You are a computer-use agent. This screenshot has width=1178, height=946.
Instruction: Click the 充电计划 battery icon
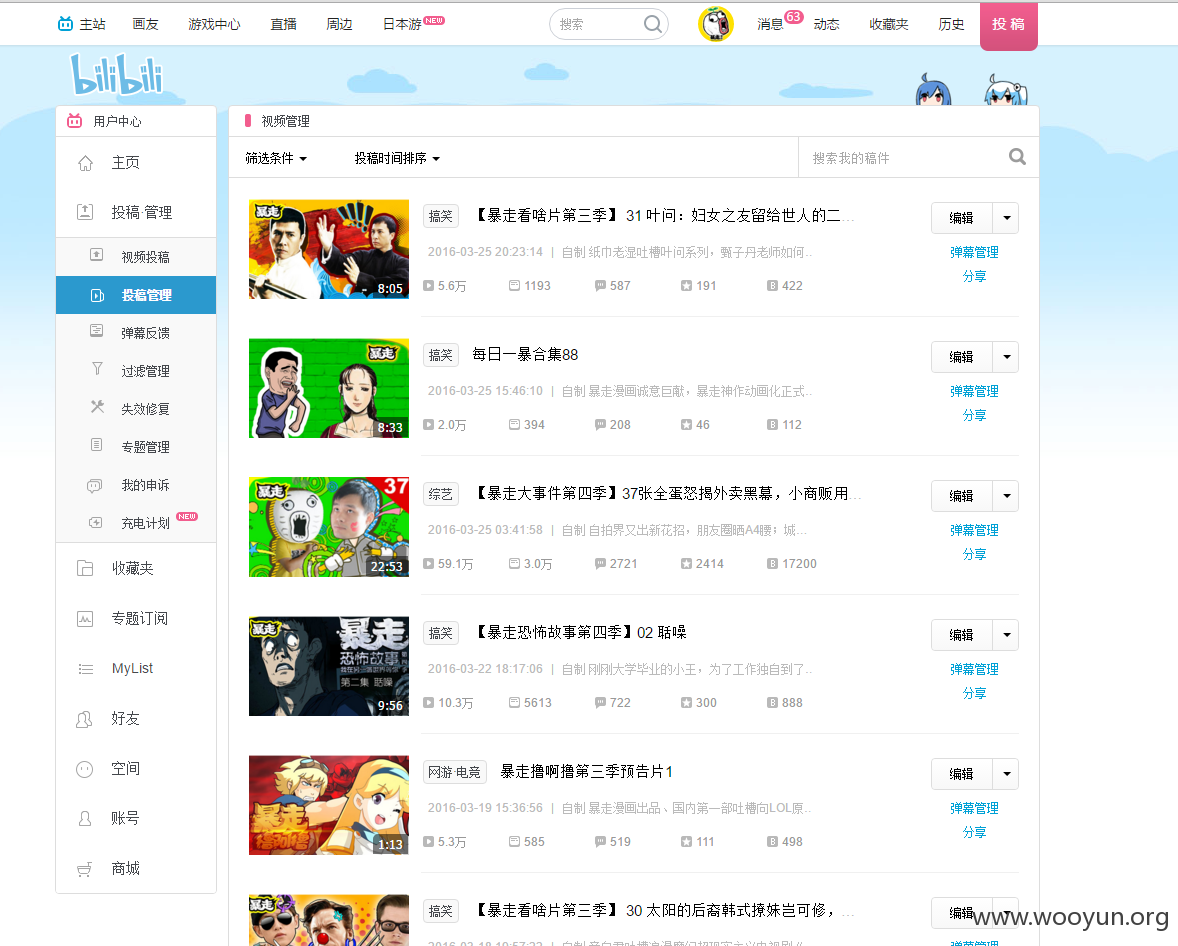[x=95, y=522]
